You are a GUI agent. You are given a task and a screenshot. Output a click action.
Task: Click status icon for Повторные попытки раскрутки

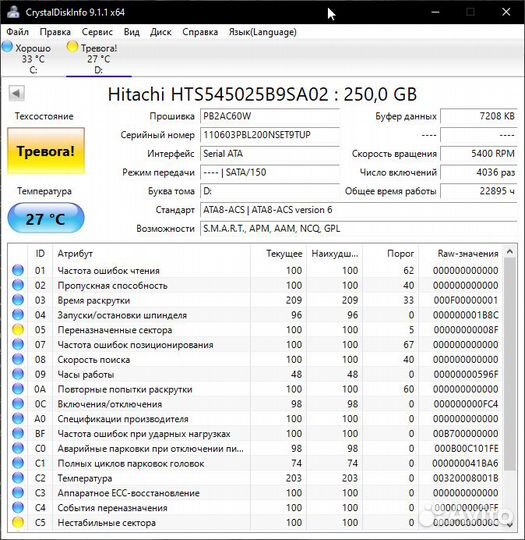pyautogui.click(x=18, y=389)
